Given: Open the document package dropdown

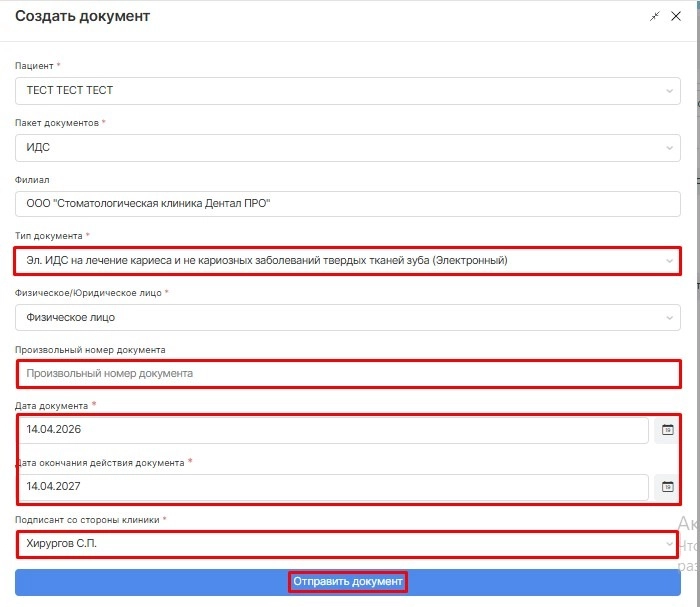Looking at the screenshot, I should pyautogui.click(x=669, y=148).
